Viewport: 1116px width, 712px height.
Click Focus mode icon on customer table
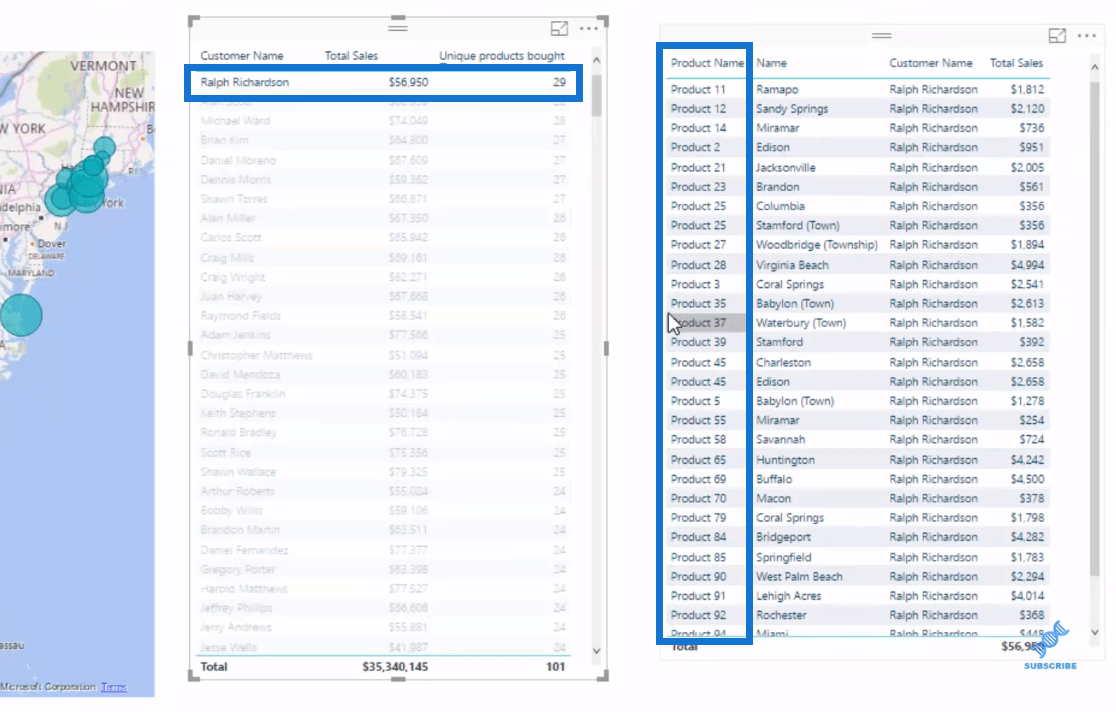[x=559, y=28]
